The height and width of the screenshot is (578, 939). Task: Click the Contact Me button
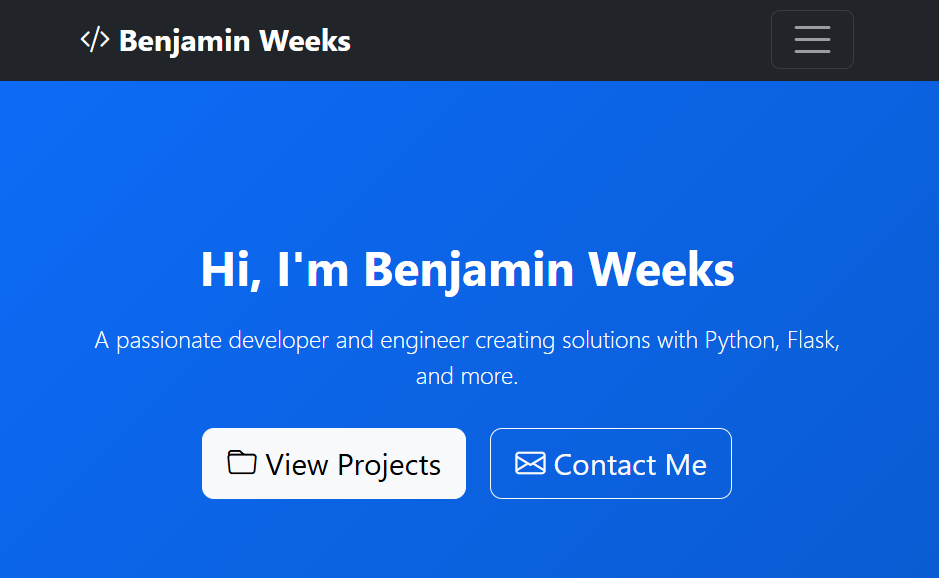[610, 463]
